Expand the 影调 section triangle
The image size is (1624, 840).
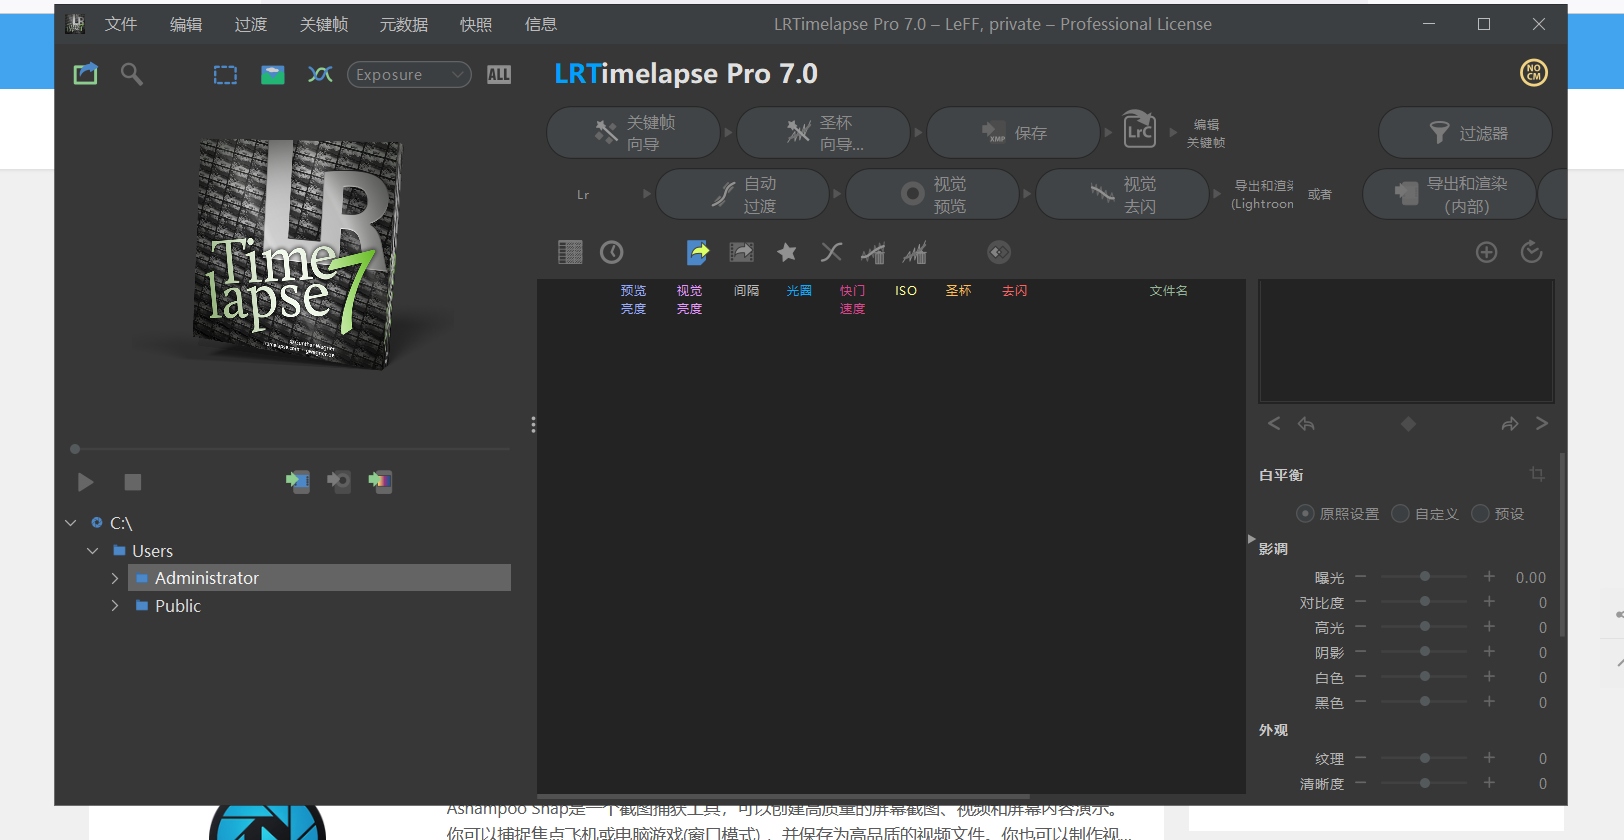tap(1251, 539)
